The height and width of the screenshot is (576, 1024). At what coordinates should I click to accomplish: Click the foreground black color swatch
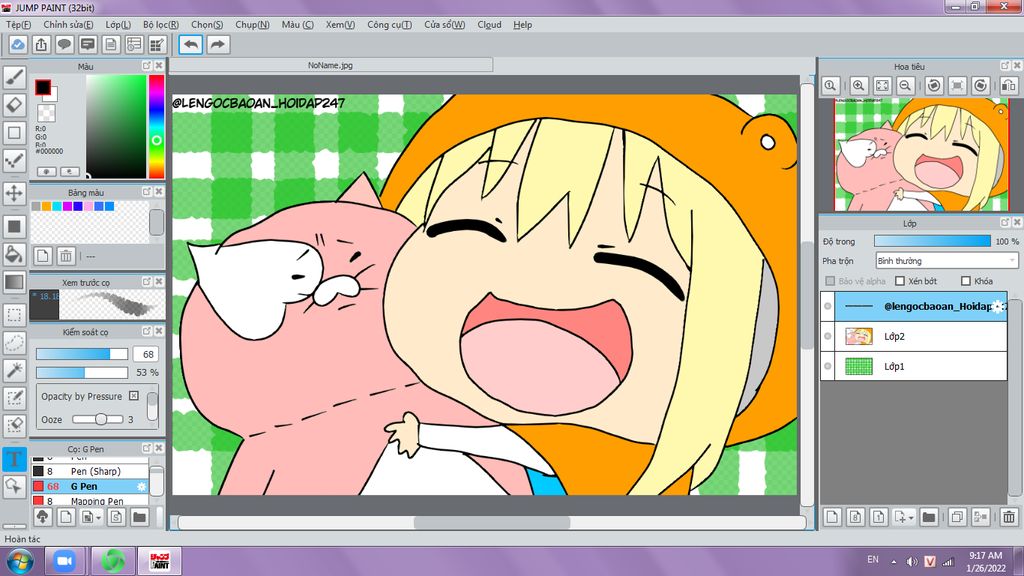click(43, 87)
